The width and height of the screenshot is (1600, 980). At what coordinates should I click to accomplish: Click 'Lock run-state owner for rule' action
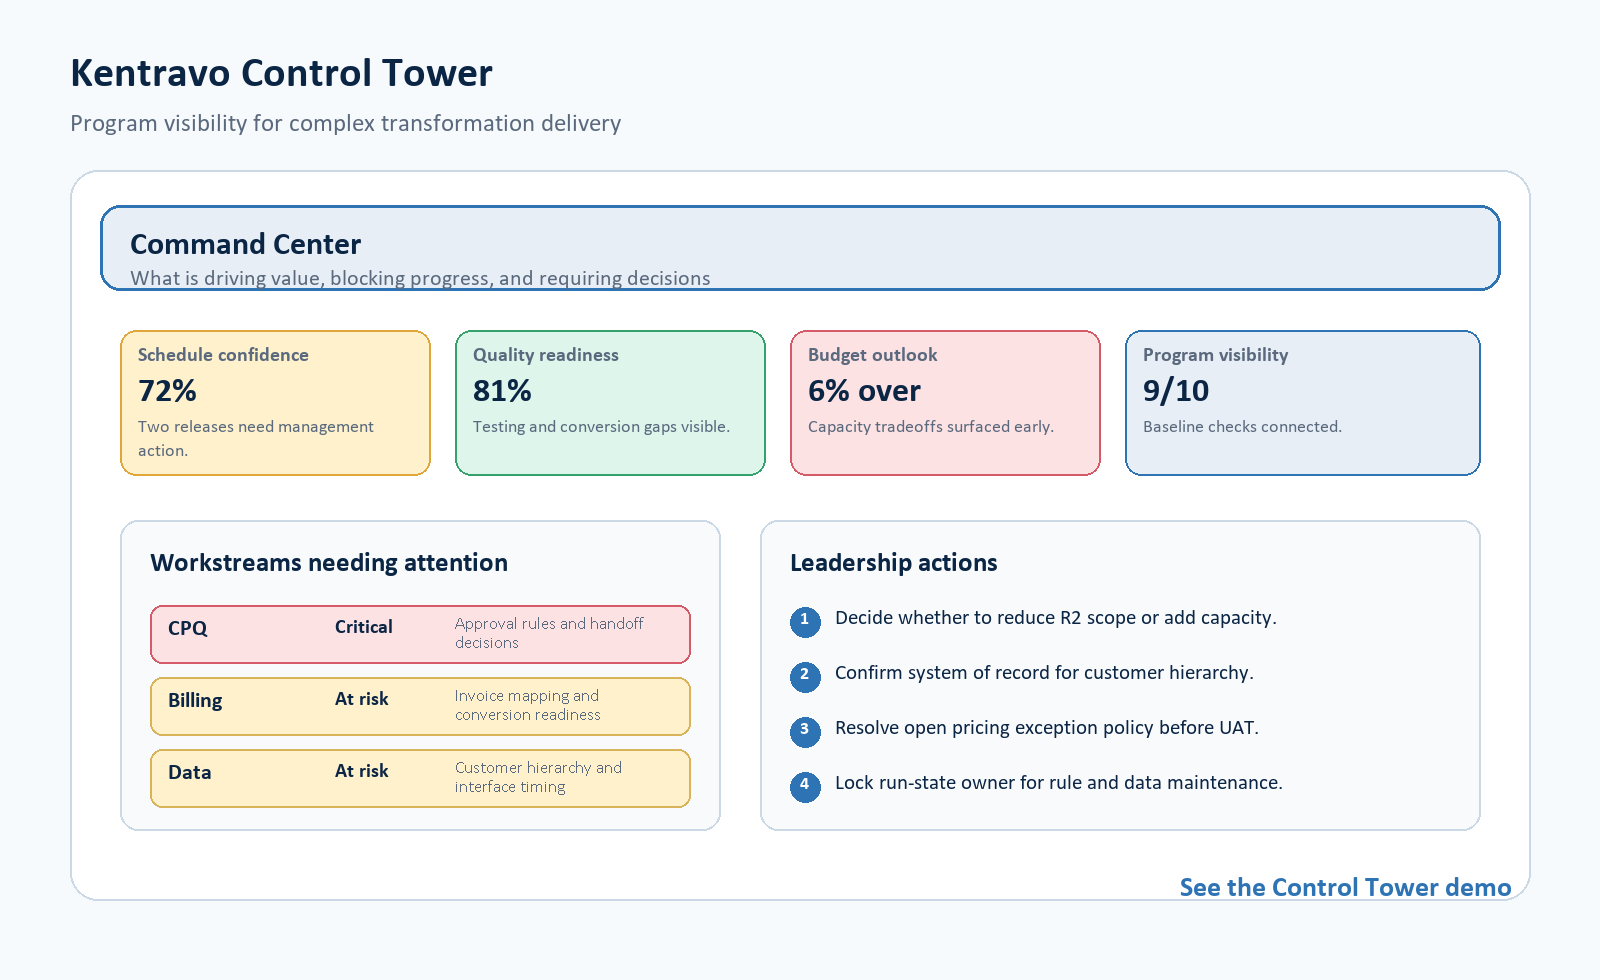pyautogui.click(x=1059, y=783)
